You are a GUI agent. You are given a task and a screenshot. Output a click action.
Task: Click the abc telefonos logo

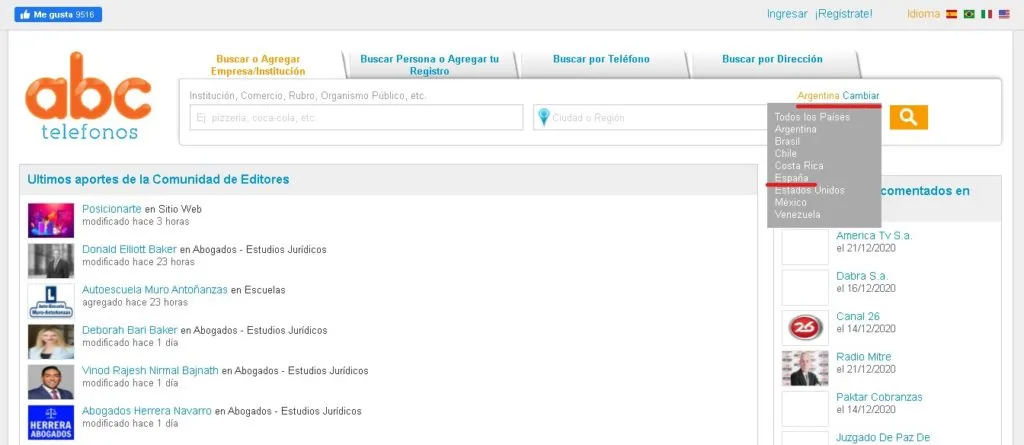click(89, 97)
